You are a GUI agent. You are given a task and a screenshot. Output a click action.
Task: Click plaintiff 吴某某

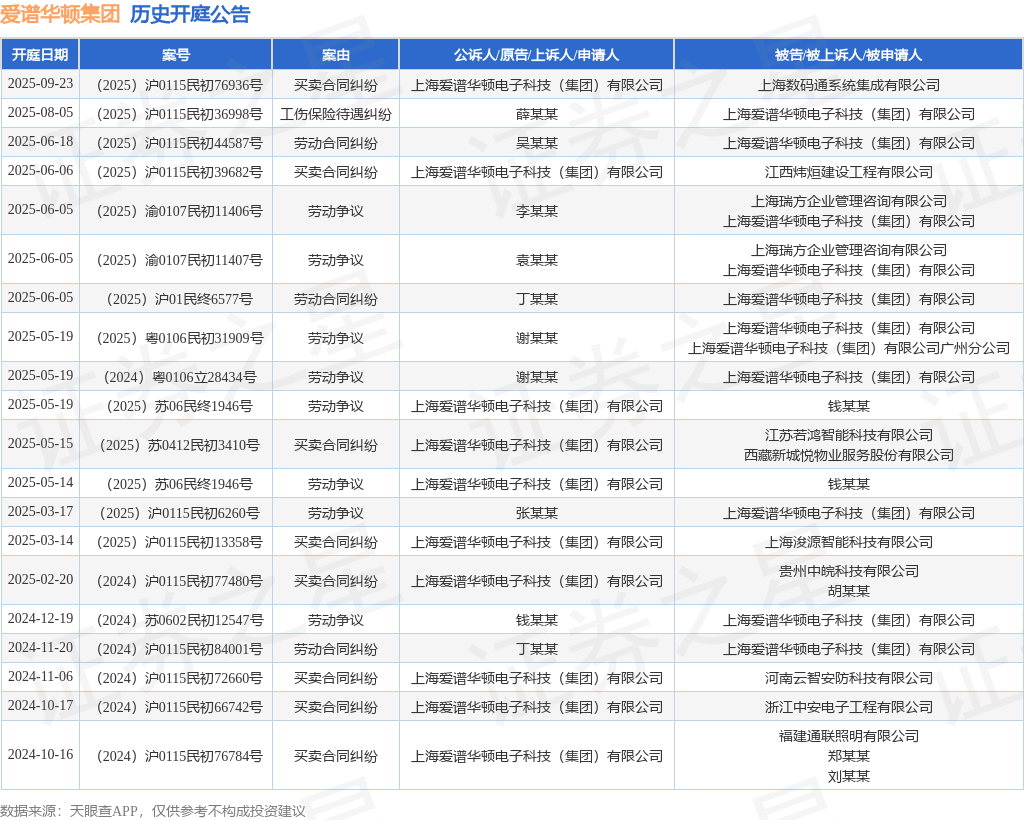pyautogui.click(x=536, y=143)
